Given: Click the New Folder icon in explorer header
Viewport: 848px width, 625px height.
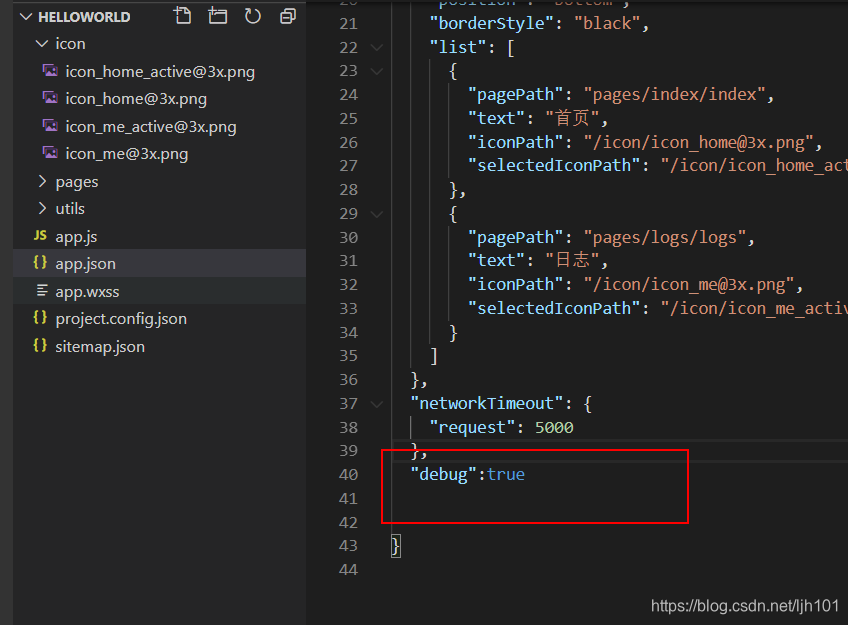Looking at the screenshot, I should [217, 16].
